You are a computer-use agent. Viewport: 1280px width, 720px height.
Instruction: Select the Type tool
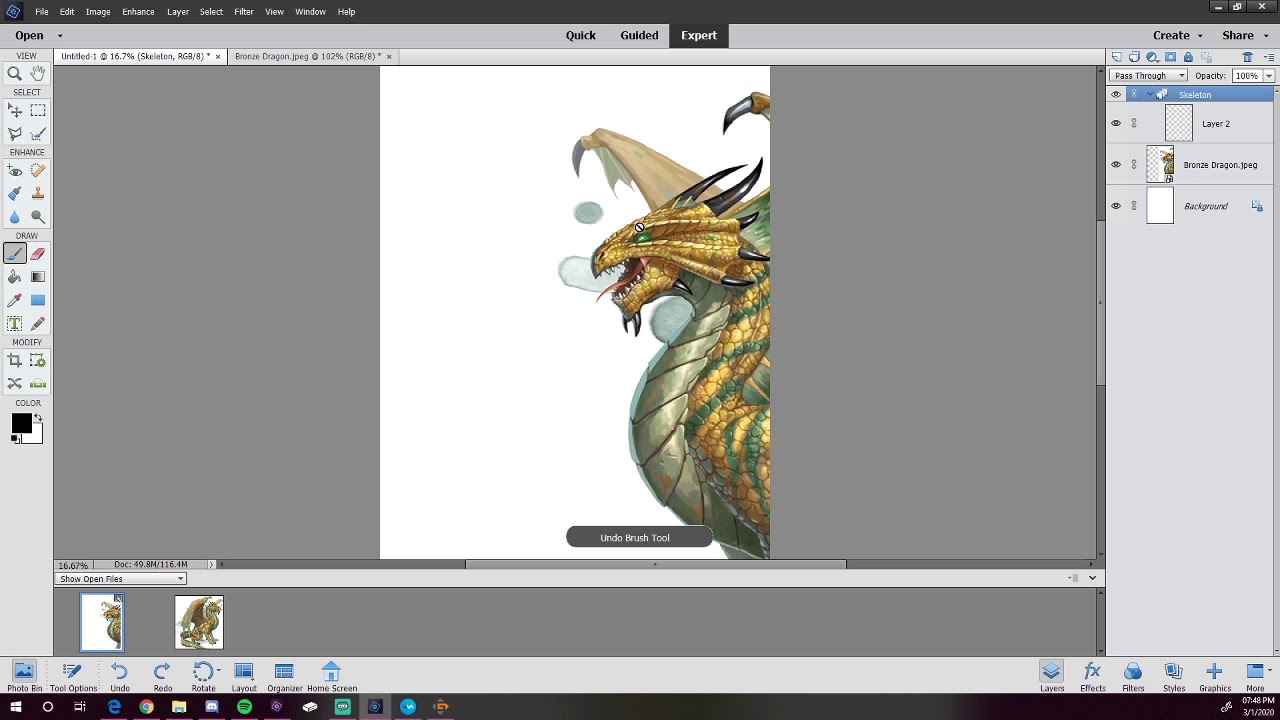pos(15,323)
